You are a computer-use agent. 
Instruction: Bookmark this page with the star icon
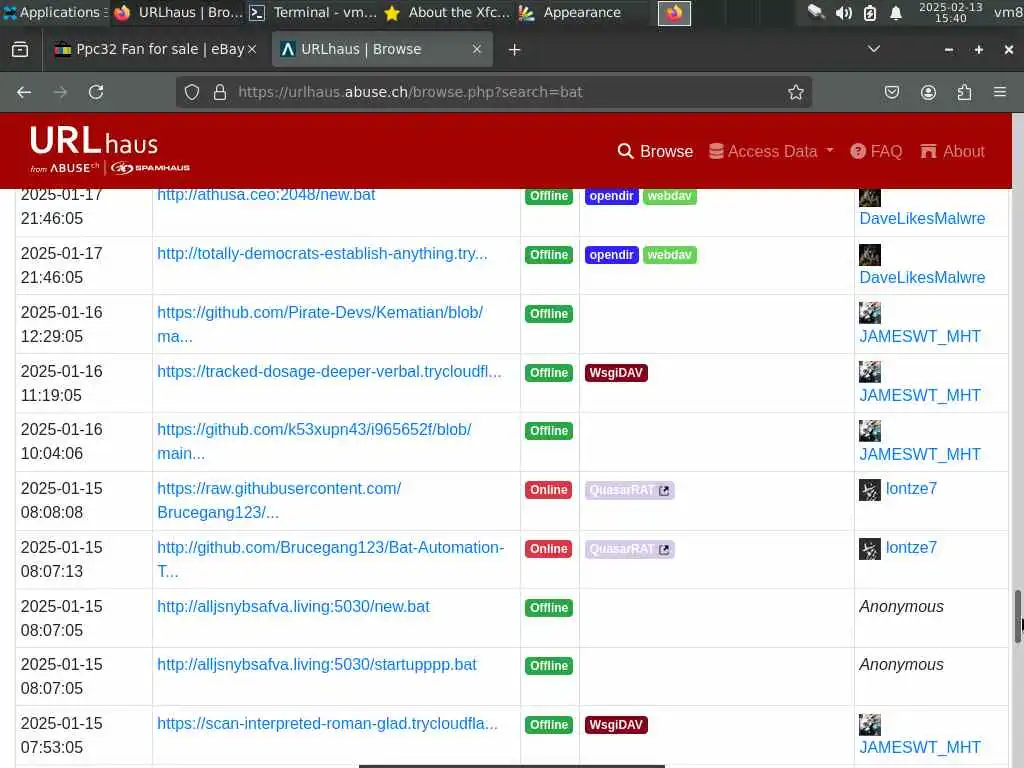point(795,92)
